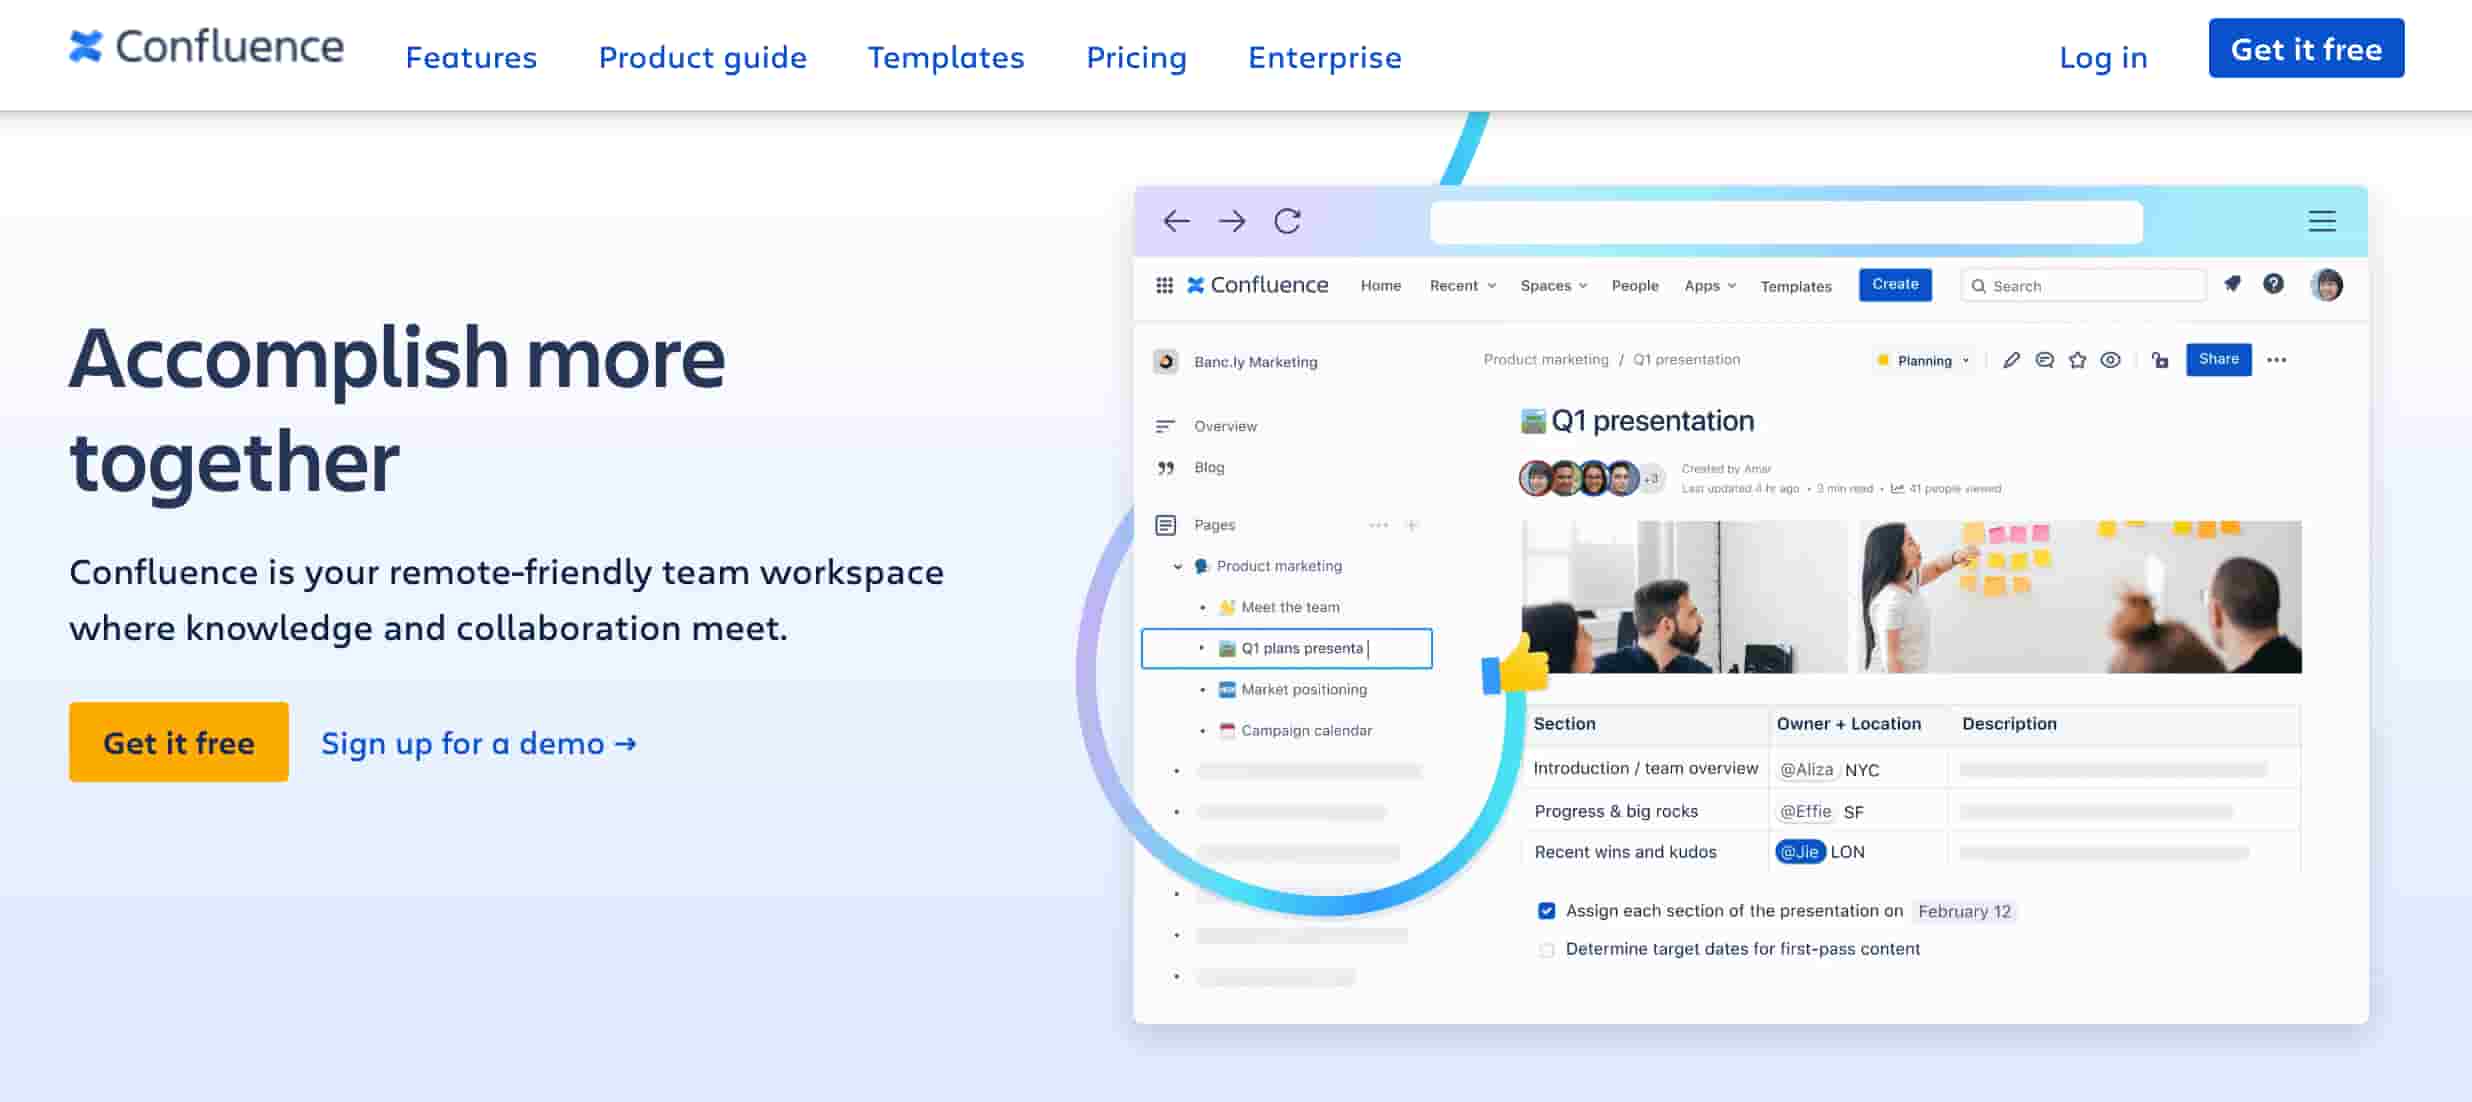Image resolution: width=2472 pixels, height=1102 pixels.
Task: Click the Share button
Action: (2218, 359)
